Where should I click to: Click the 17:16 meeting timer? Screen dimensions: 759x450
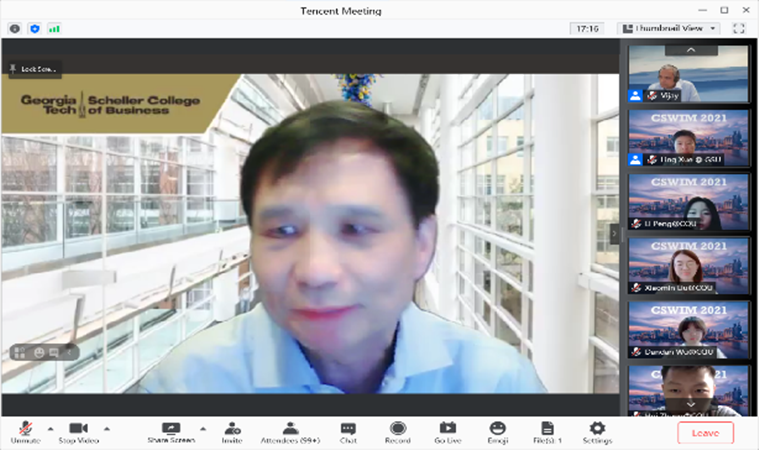pos(588,29)
